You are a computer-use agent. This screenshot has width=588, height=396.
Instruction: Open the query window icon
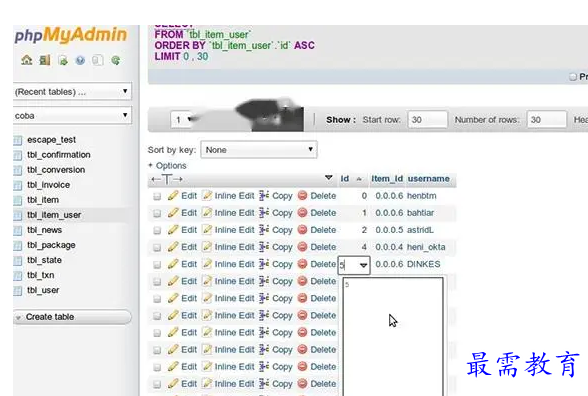coord(63,60)
